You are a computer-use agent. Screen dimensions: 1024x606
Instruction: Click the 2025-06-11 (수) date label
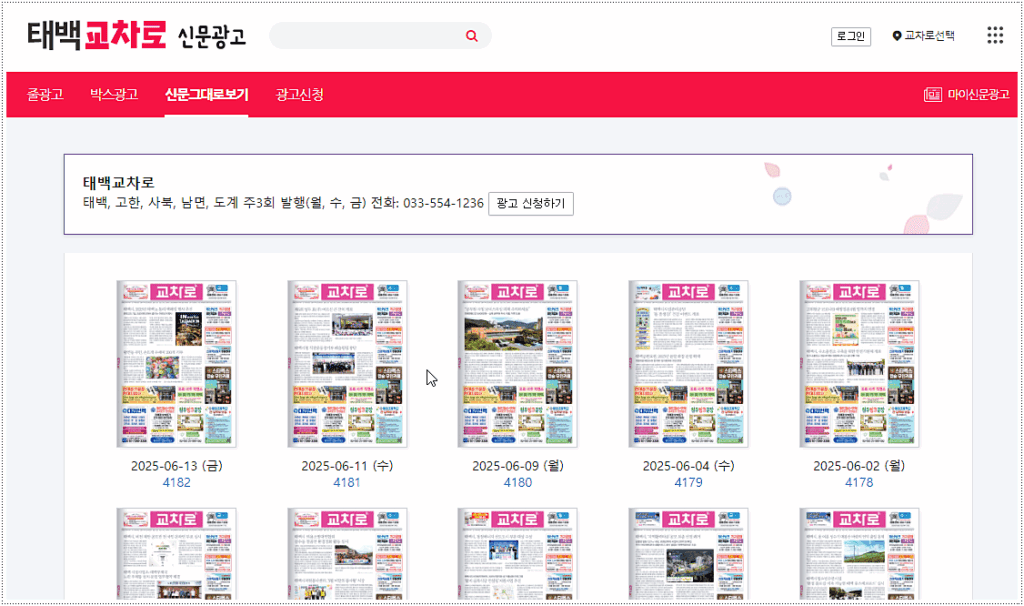point(347,466)
